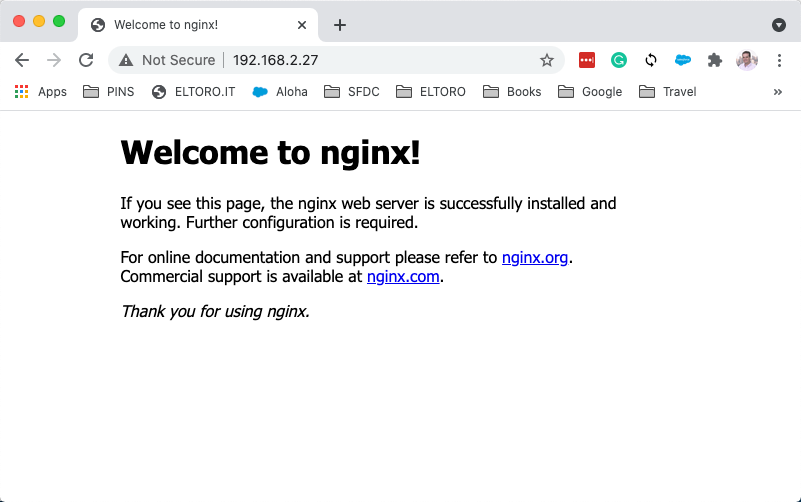Image resolution: width=801 pixels, height=502 pixels.
Task: Click the circular arrows sync extension icon
Action: pyautogui.click(x=651, y=60)
